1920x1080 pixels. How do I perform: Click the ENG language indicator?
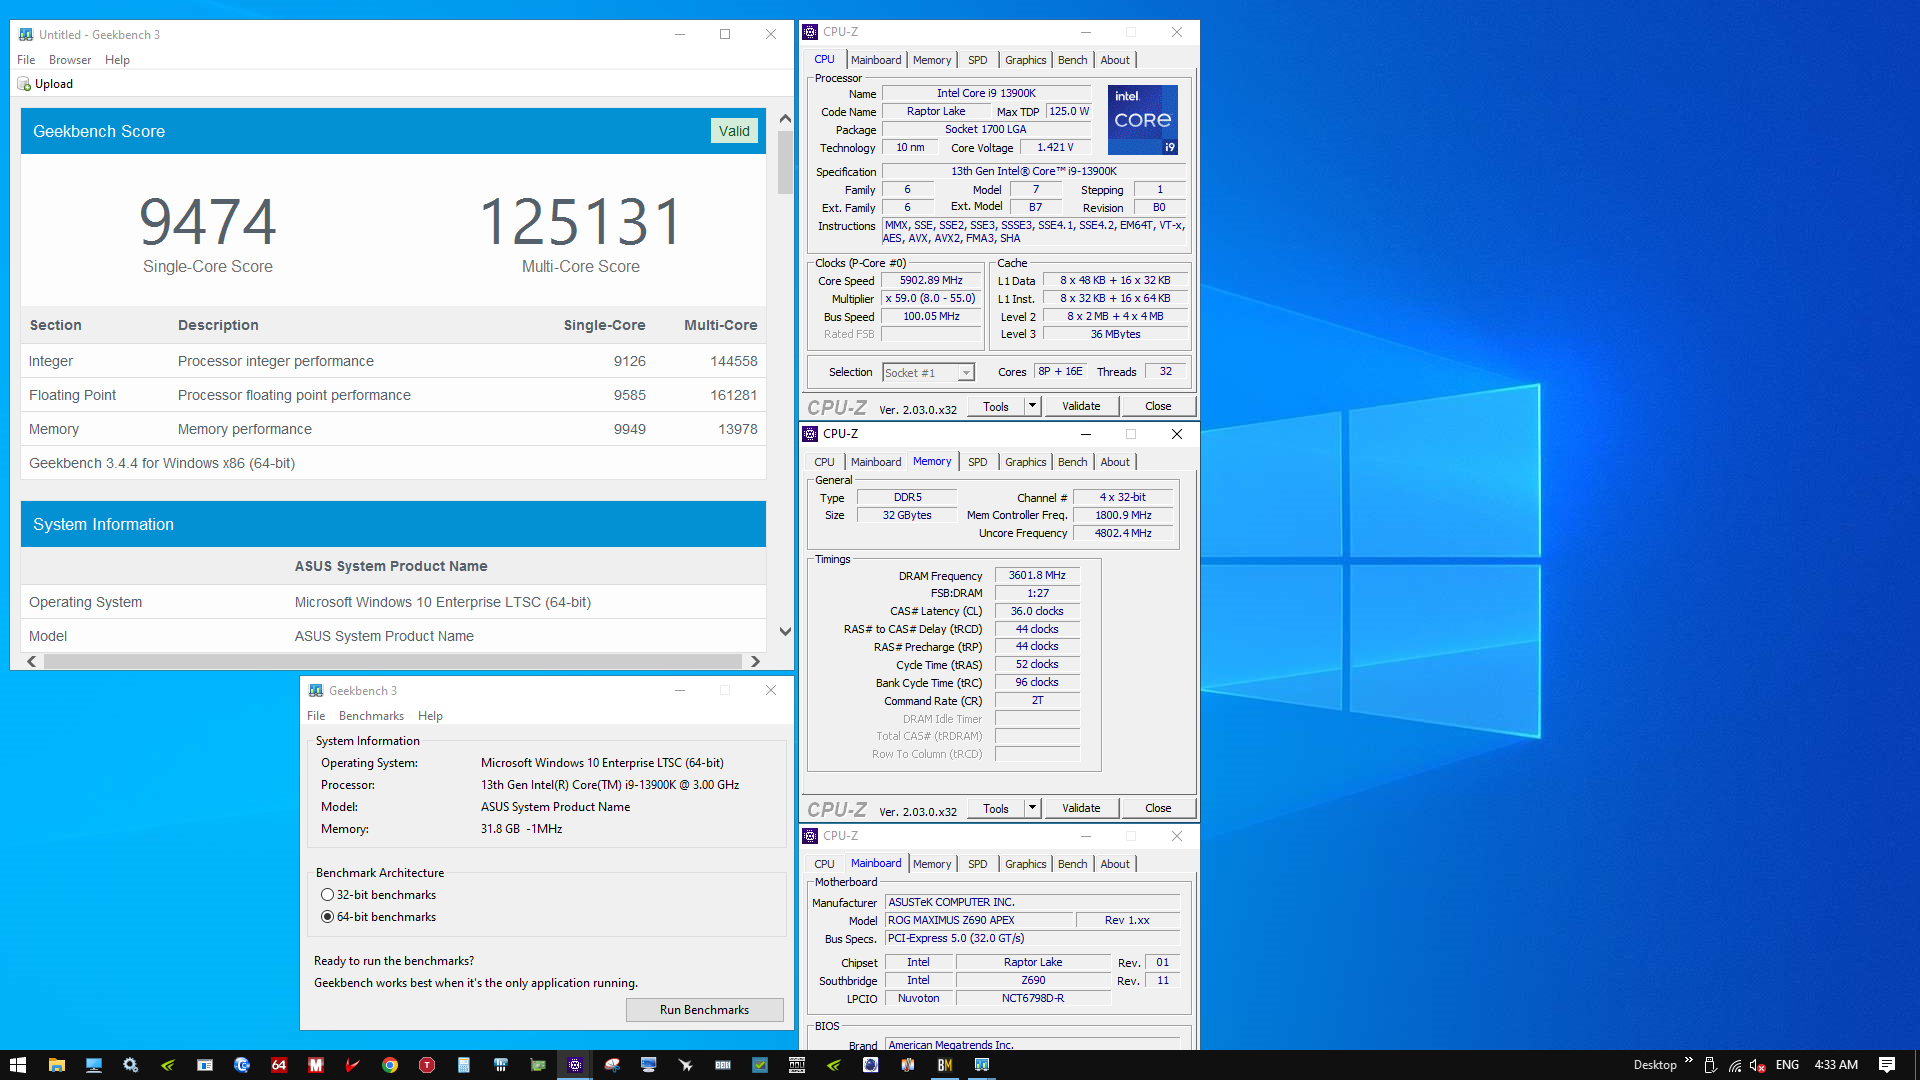(1787, 1065)
